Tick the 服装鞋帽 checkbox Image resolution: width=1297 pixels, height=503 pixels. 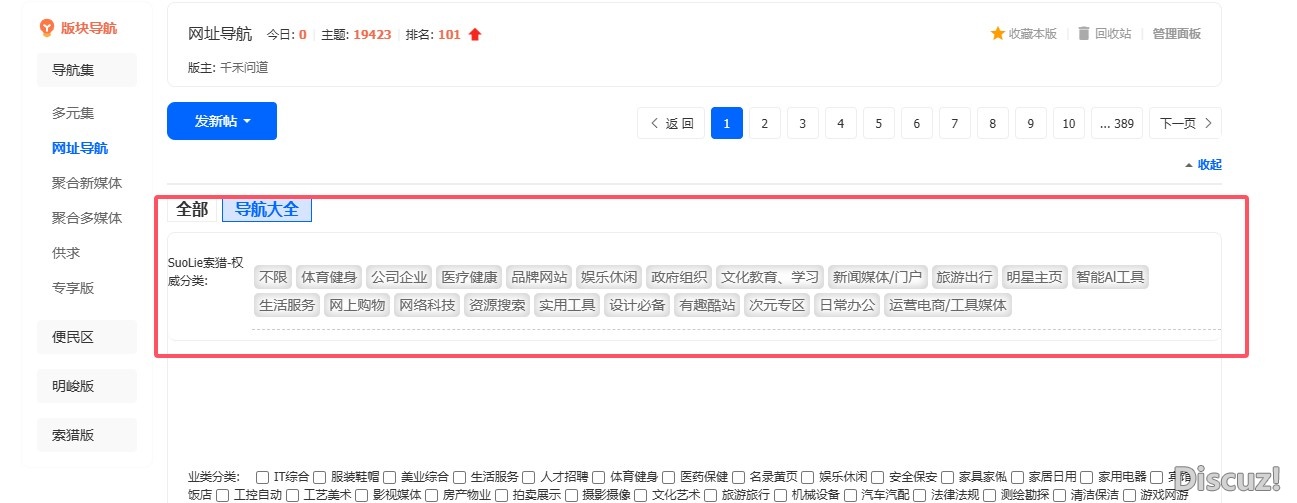pyautogui.click(x=320, y=477)
